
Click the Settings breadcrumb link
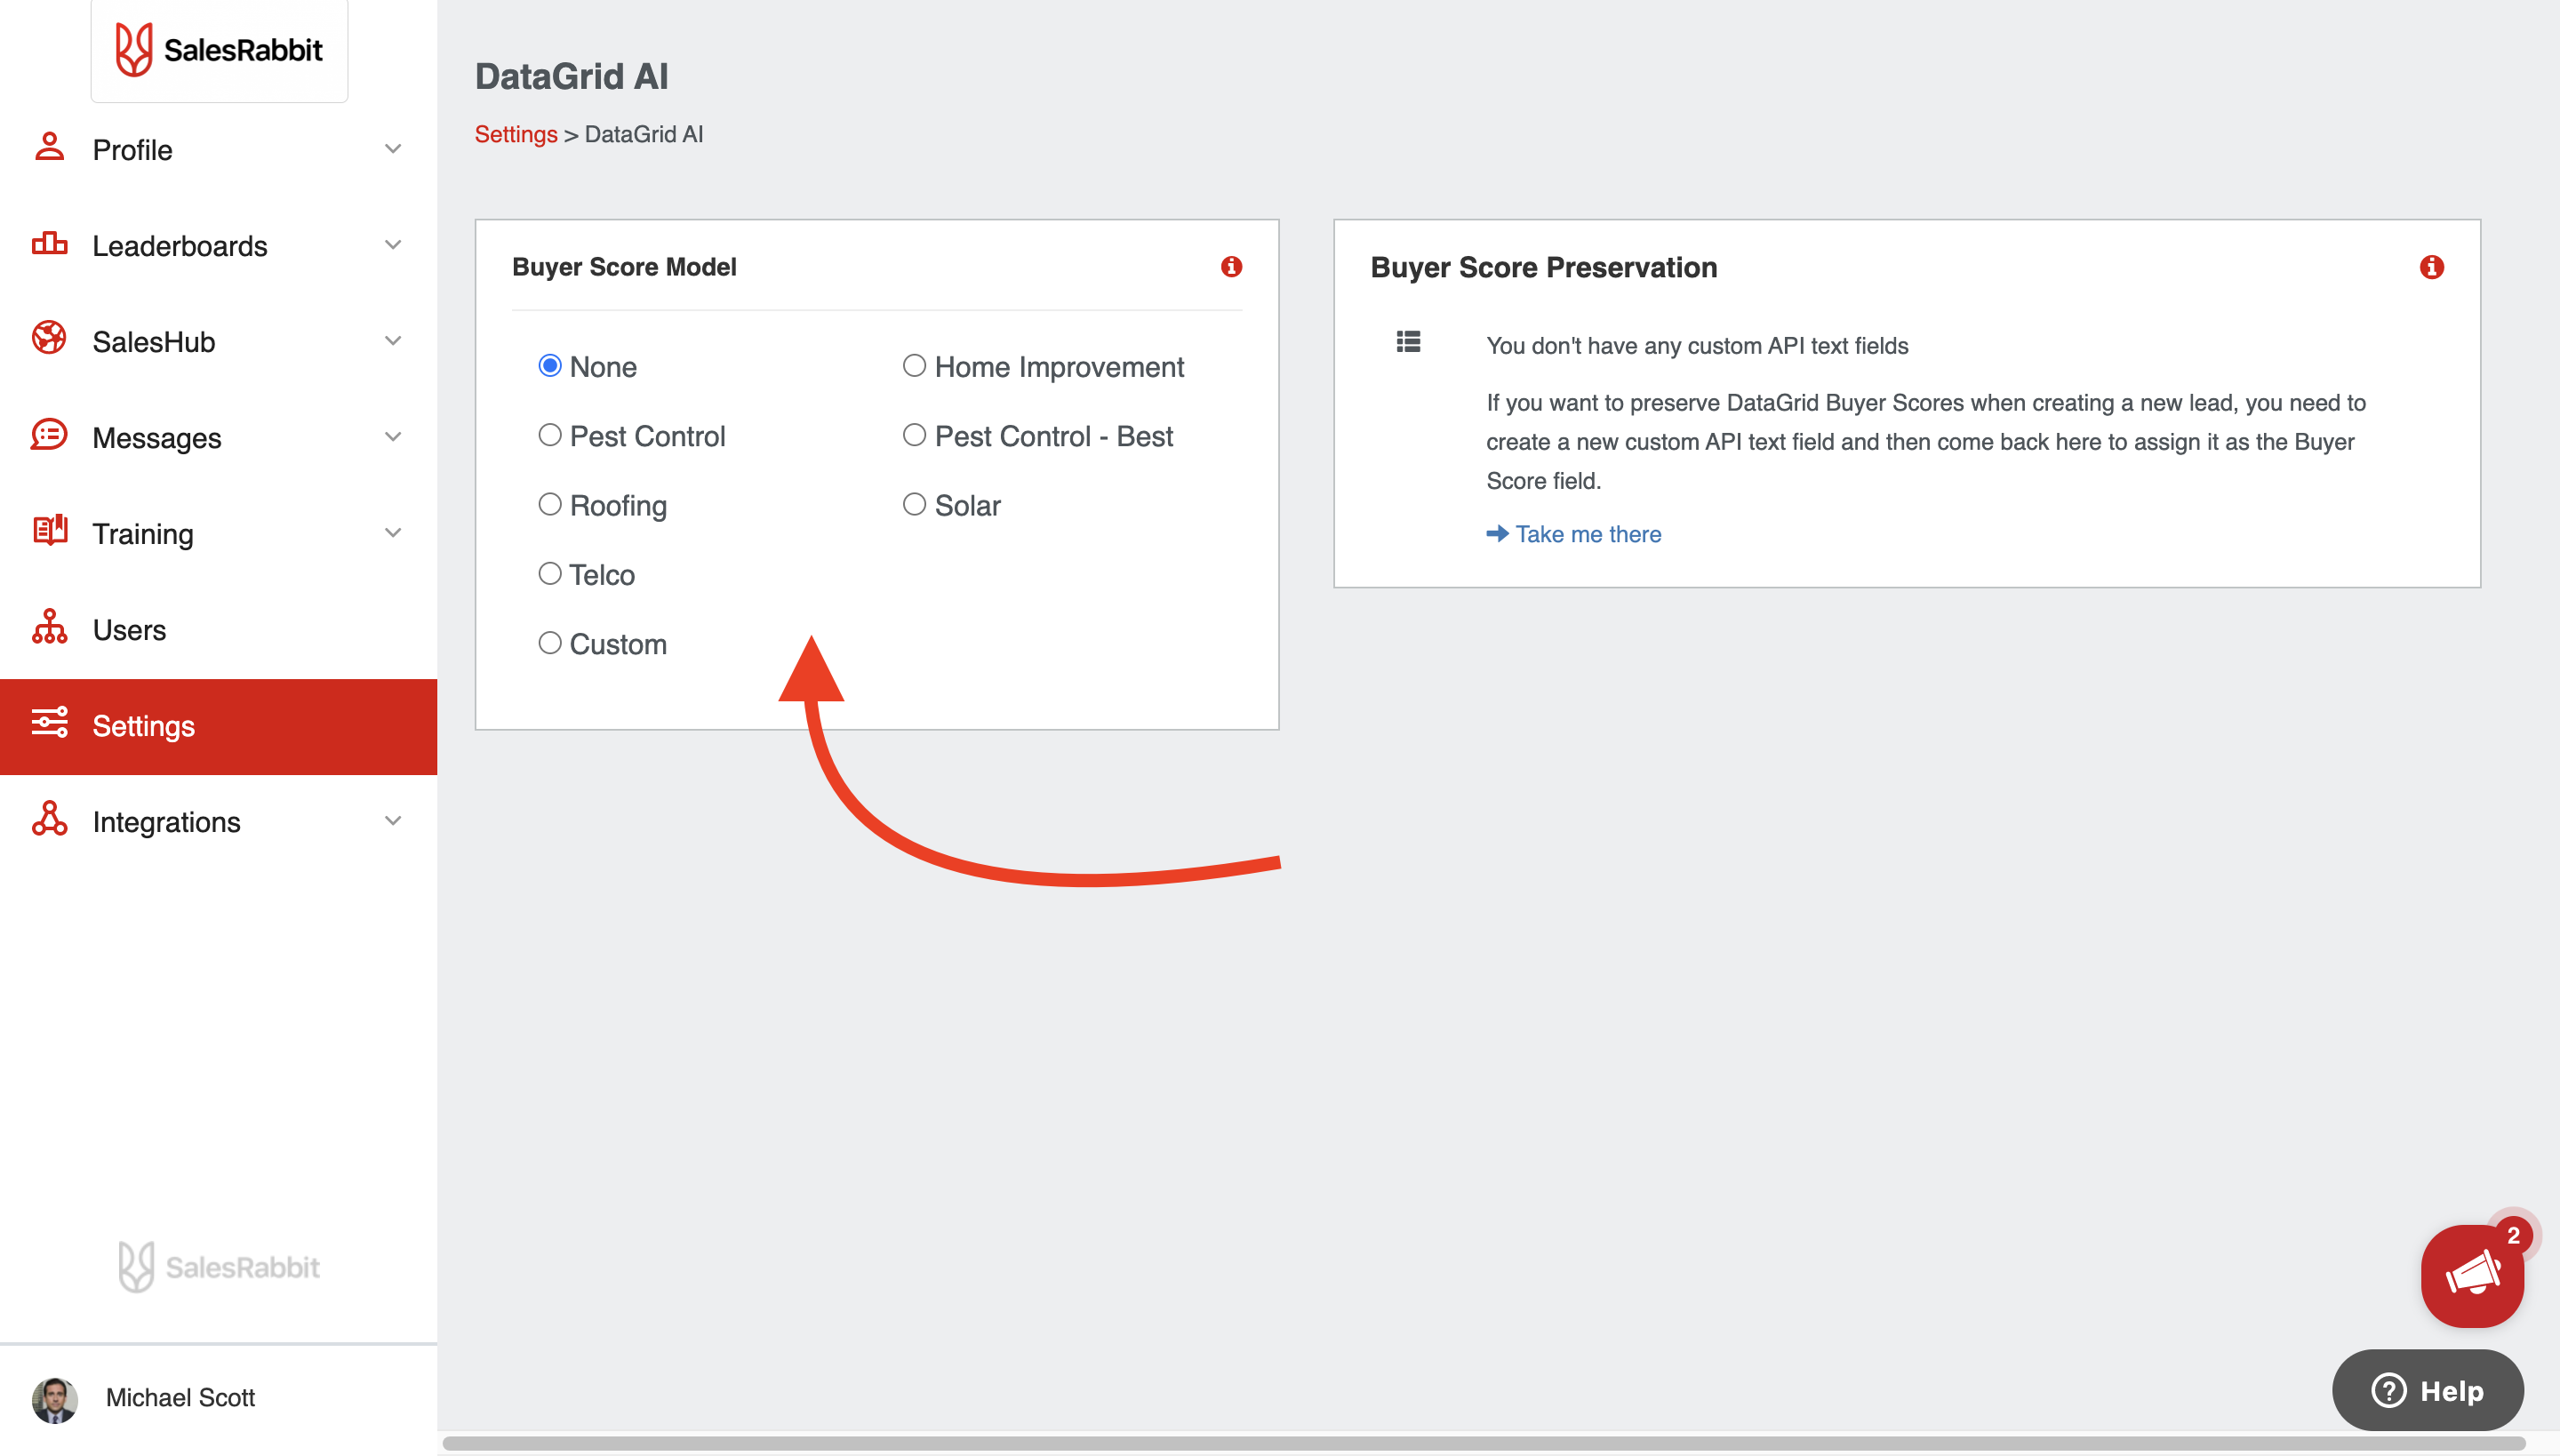[516, 134]
